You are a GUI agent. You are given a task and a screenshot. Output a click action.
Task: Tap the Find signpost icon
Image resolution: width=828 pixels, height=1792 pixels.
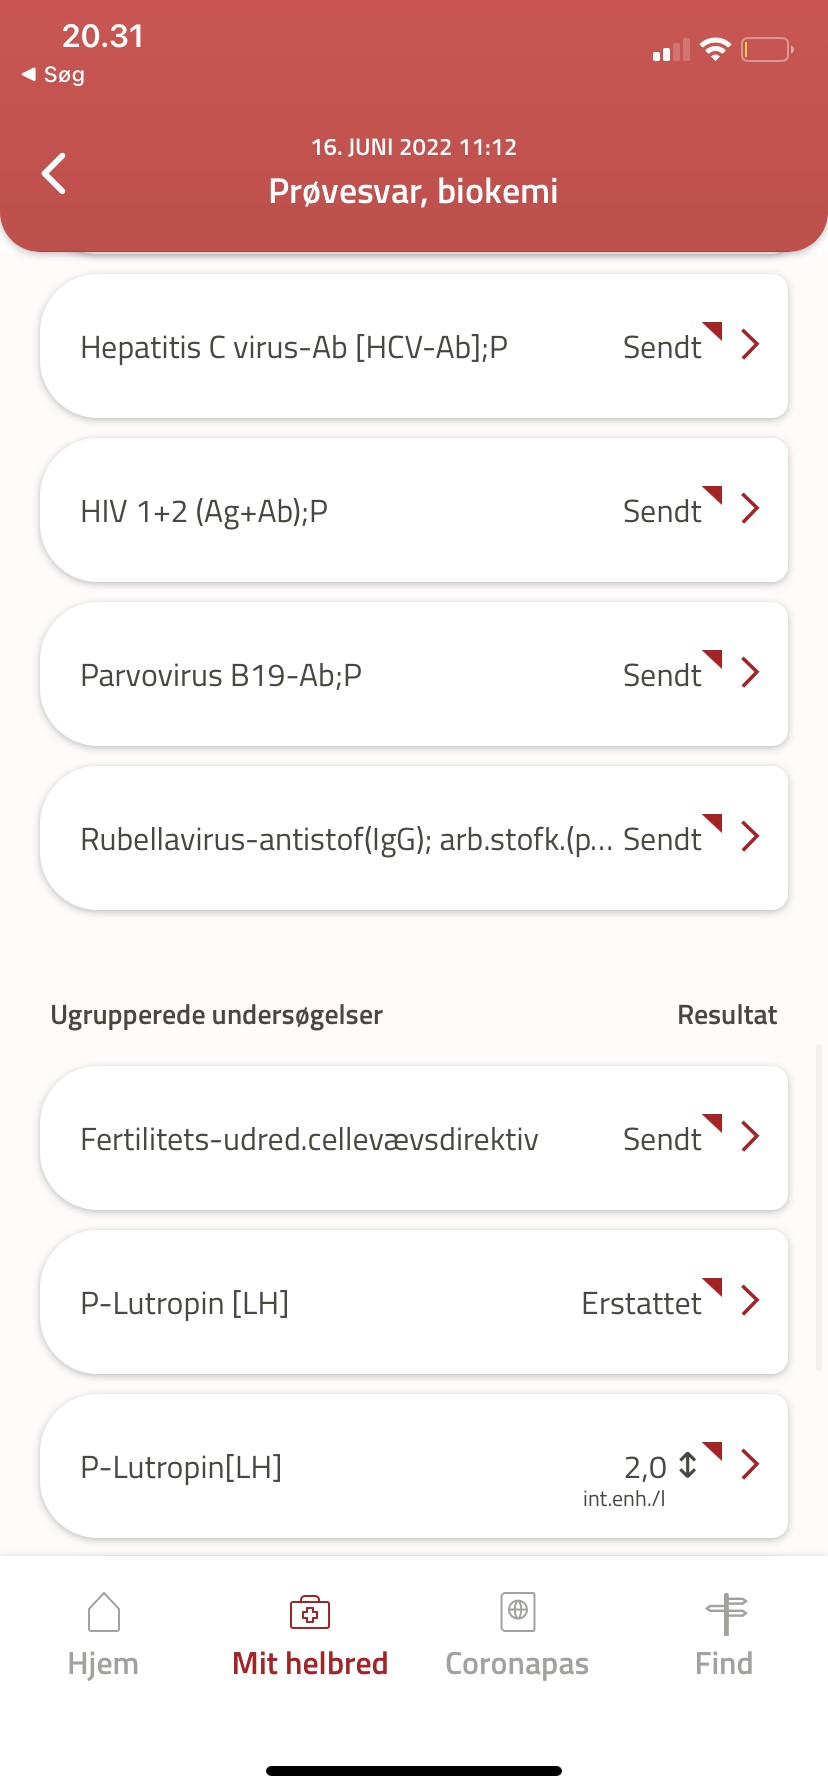tap(725, 1612)
